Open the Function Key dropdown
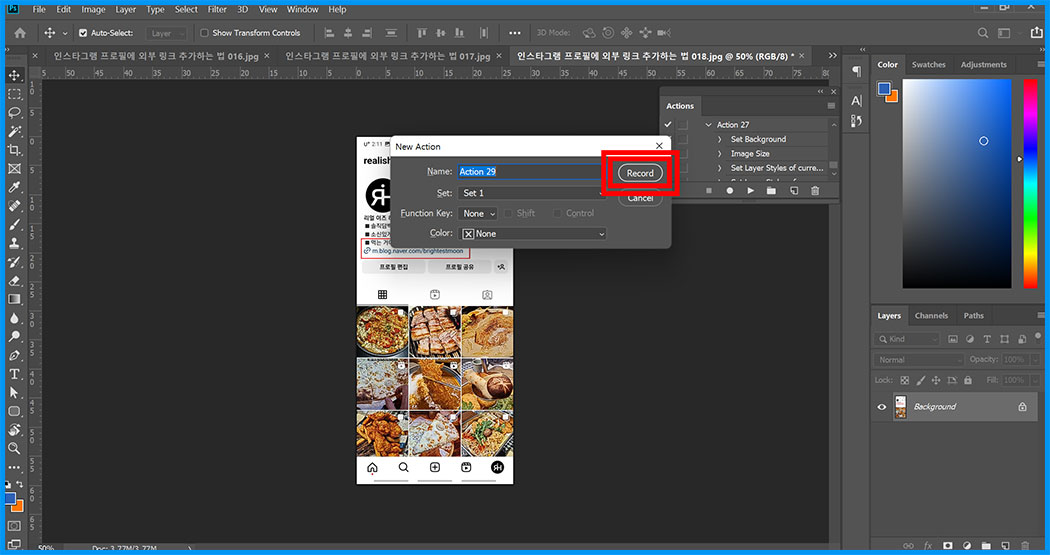 point(477,214)
